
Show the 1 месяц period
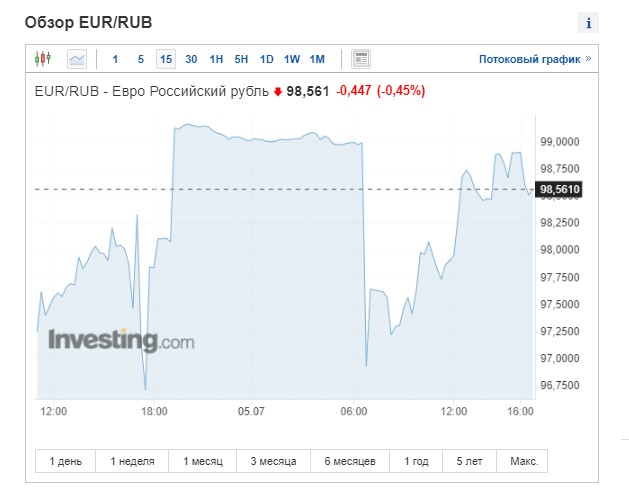[x=203, y=461]
